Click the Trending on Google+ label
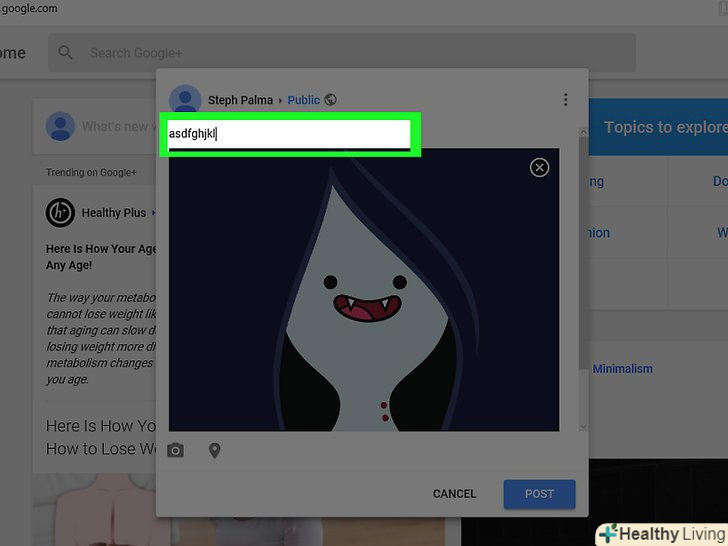The height and width of the screenshot is (546, 728). point(91,172)
